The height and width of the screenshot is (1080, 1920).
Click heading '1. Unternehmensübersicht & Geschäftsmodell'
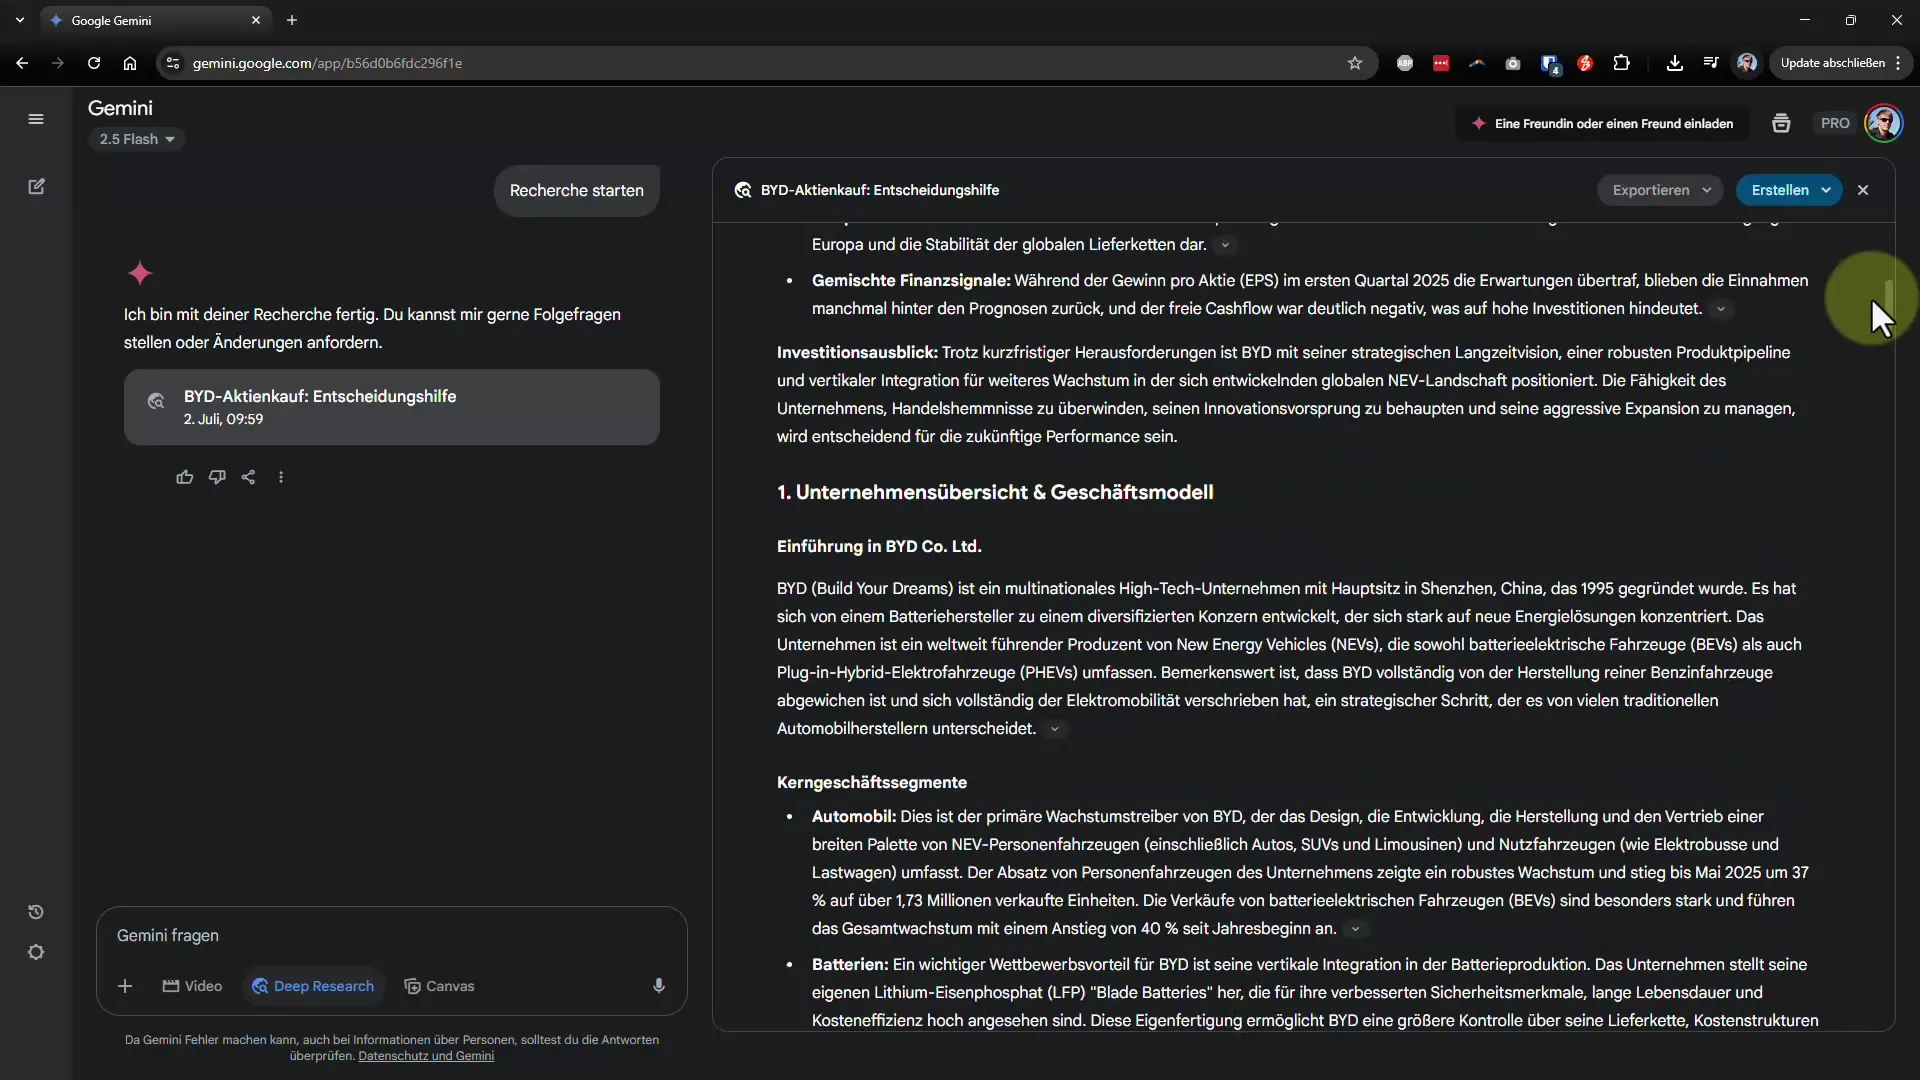pos(995,492)
